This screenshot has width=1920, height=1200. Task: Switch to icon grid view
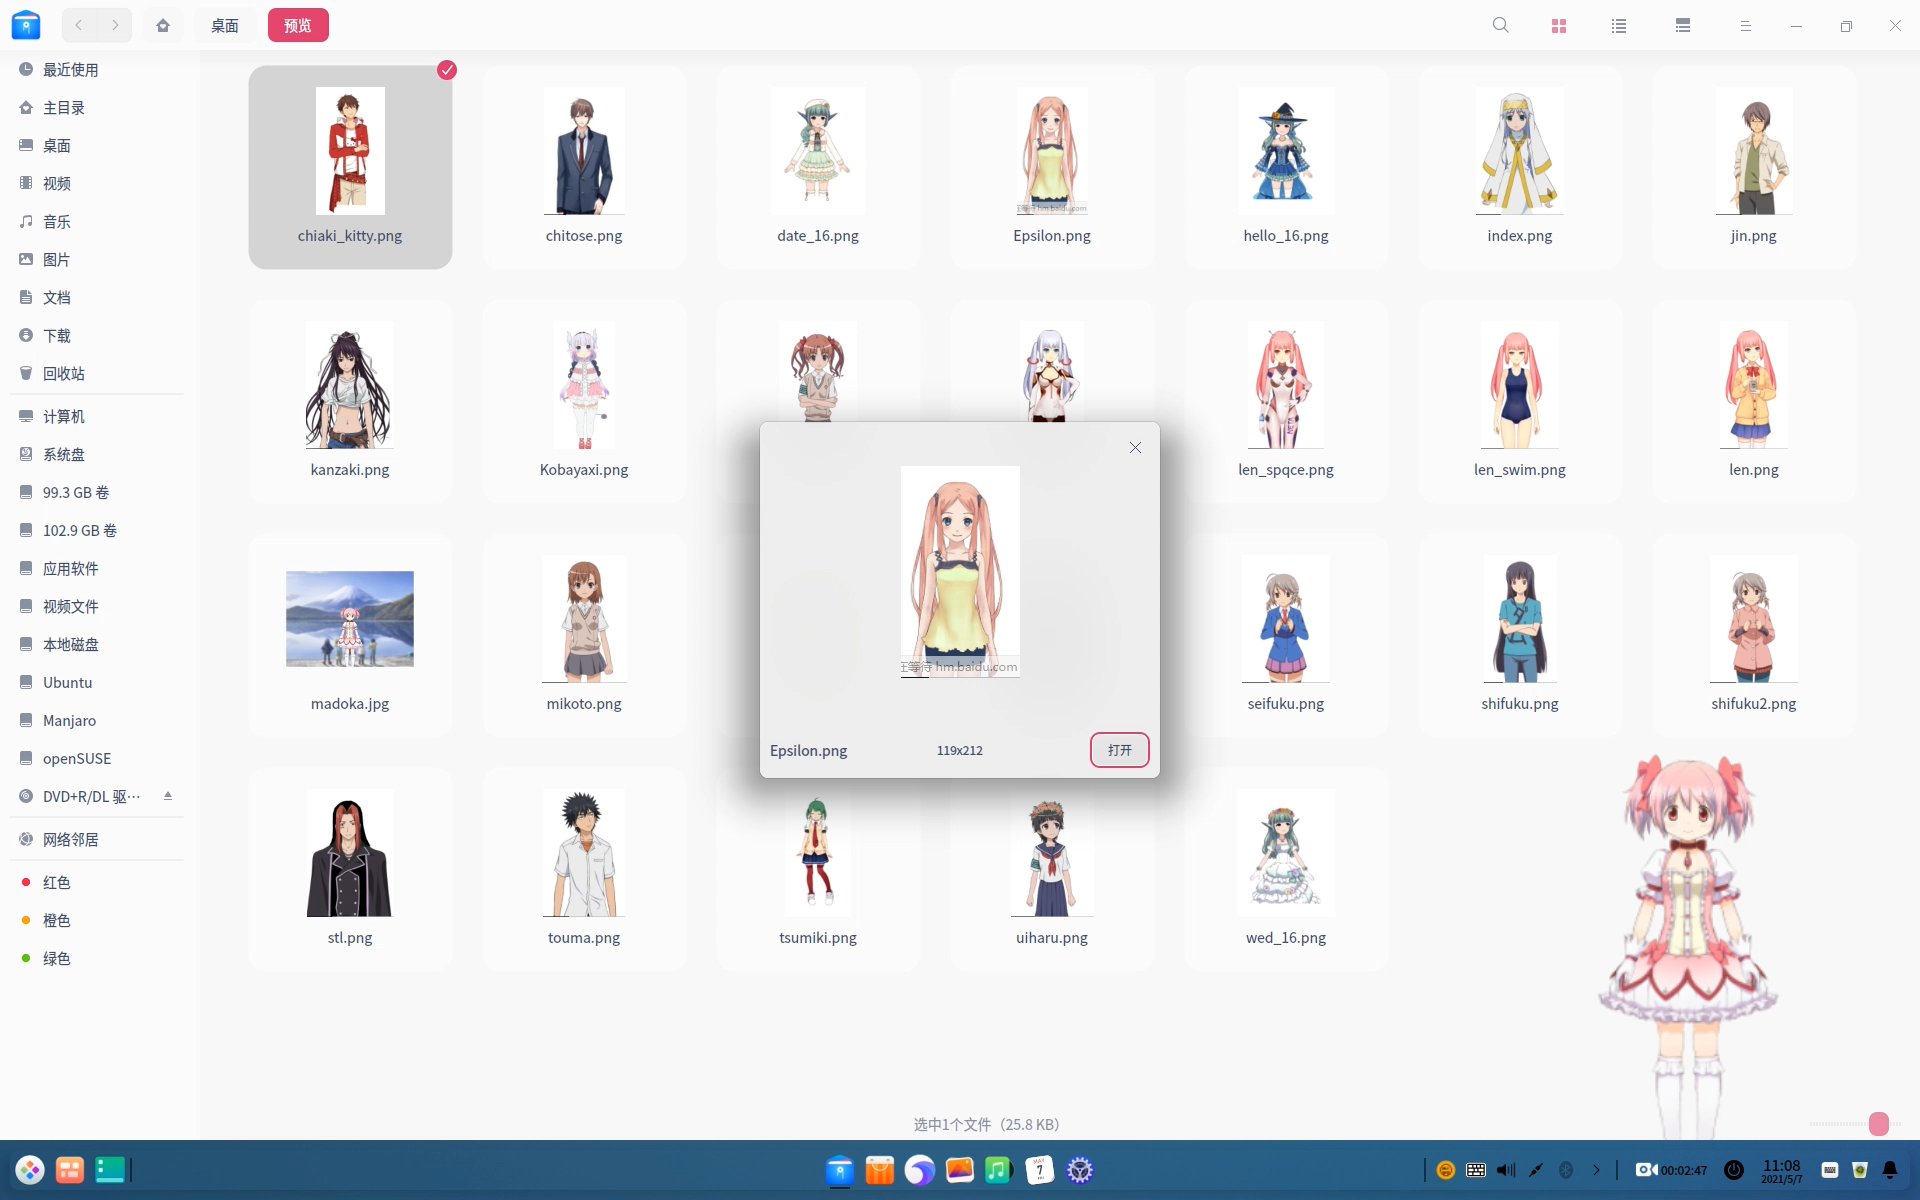(1558, 26)
